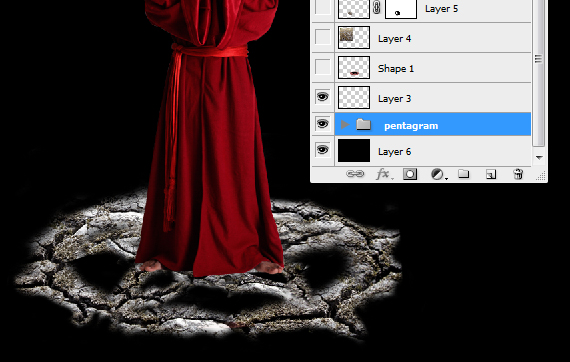Expand the pentagram group triangle
Viewport: 570px width, 362px height.
[x=345, y=125]
